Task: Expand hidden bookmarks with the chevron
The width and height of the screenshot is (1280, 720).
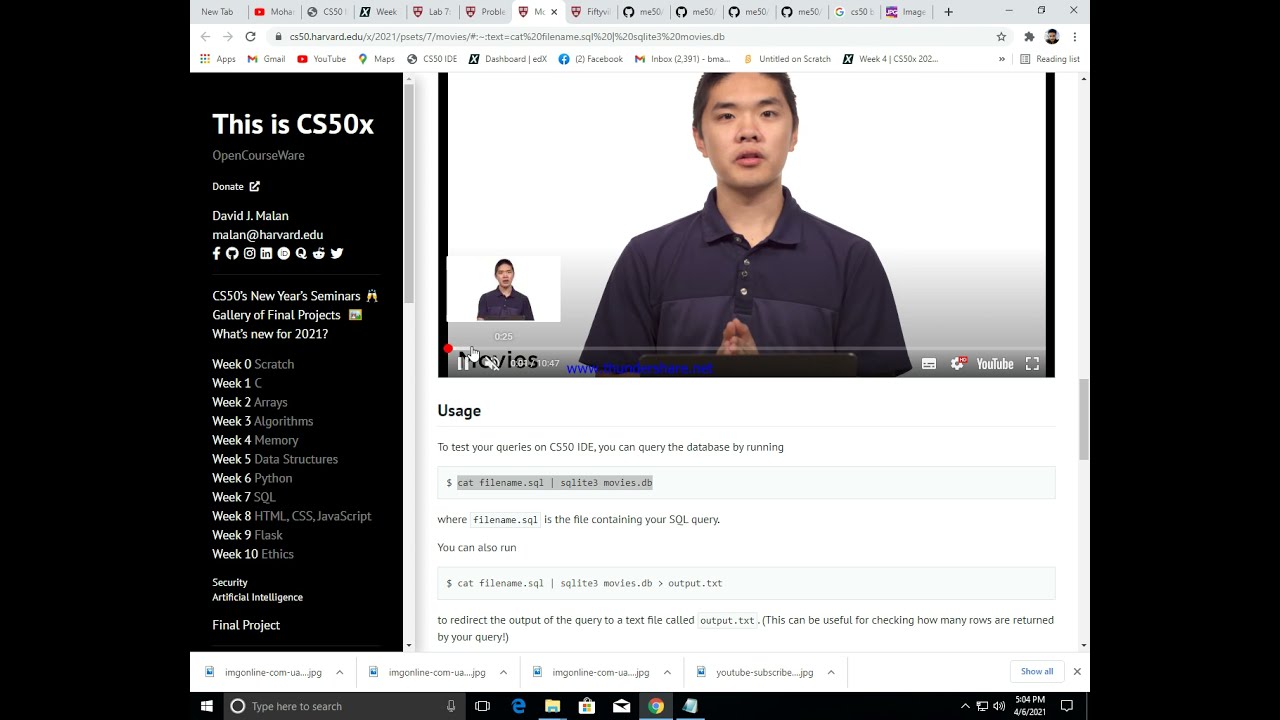Action: pos(1001,59)
